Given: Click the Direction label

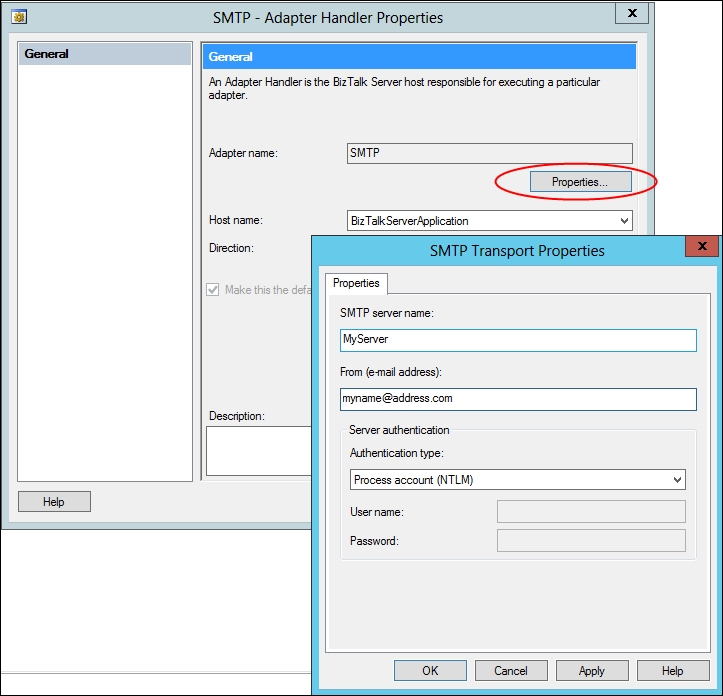Looking at the screenshot, I should 231,248.
